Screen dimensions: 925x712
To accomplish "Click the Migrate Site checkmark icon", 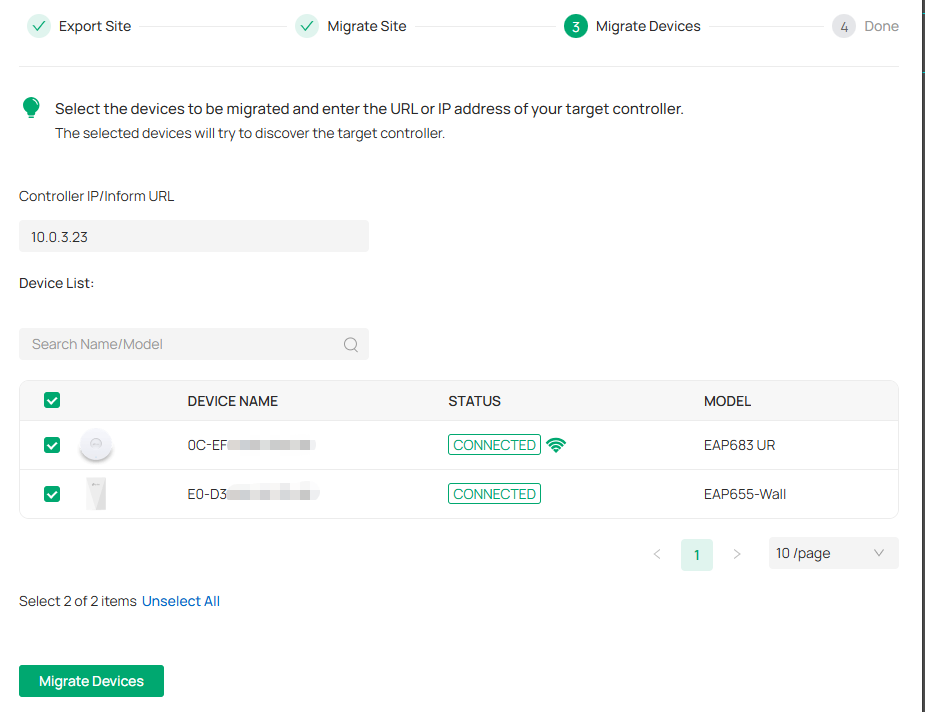I will [307, 26].
